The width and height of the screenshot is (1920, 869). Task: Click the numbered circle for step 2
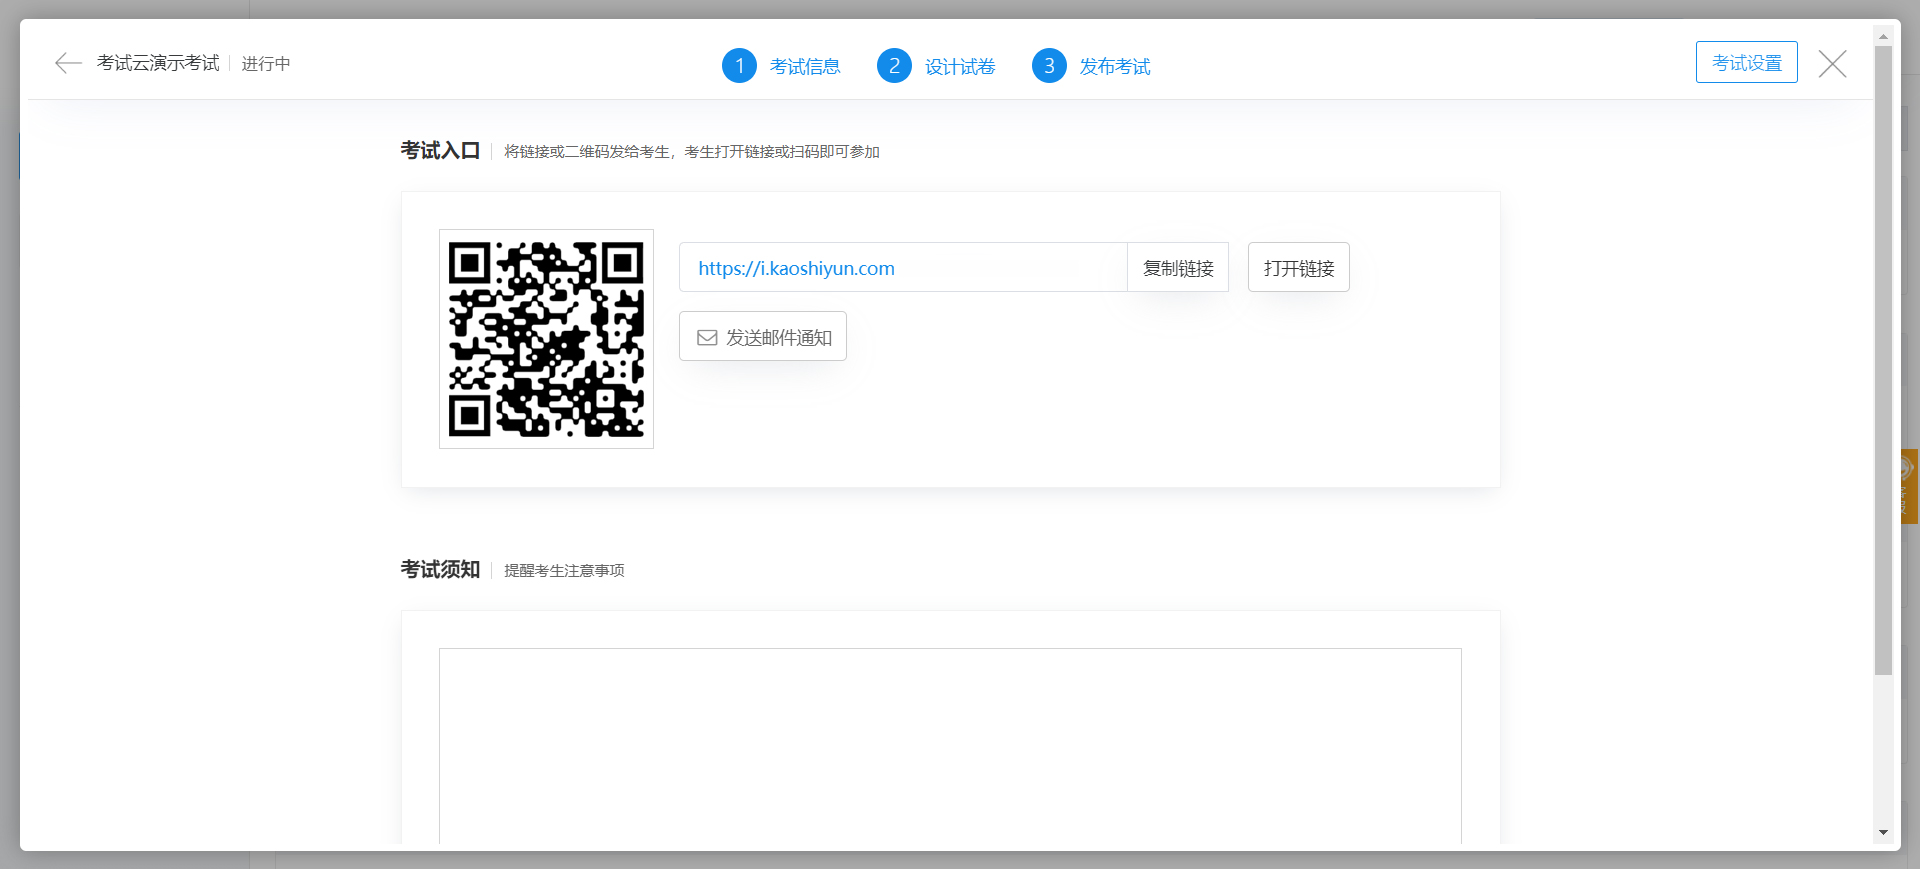(x=894, y=66)
